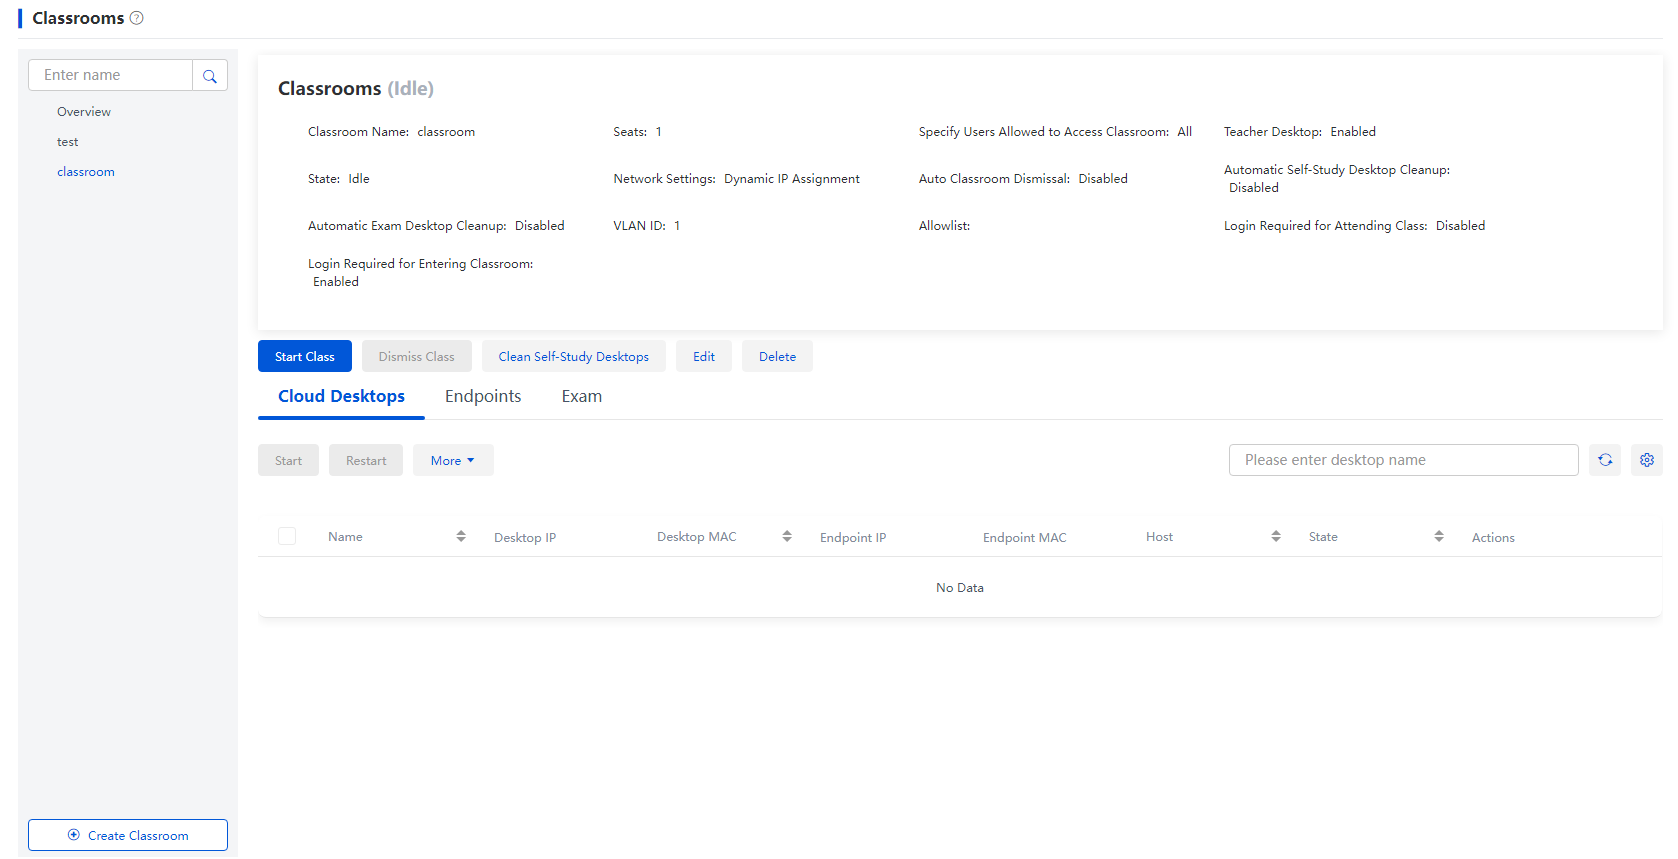Click Clean Self-Study Desktops button

click(574, 356)
